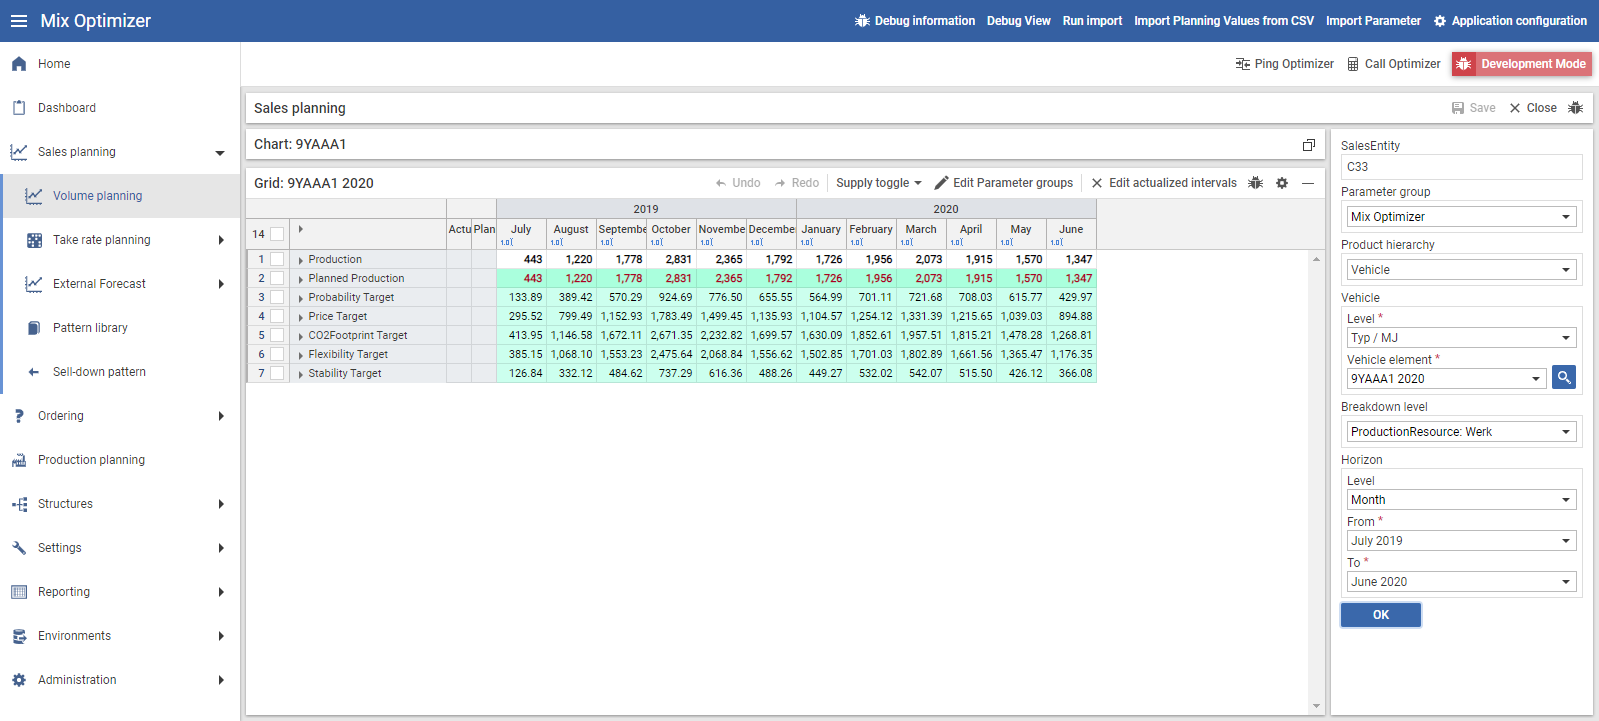Search vehicle element with magnifier button
Image resolution: width=1599 pixels, height=721 pixels.
point(1564,377)
